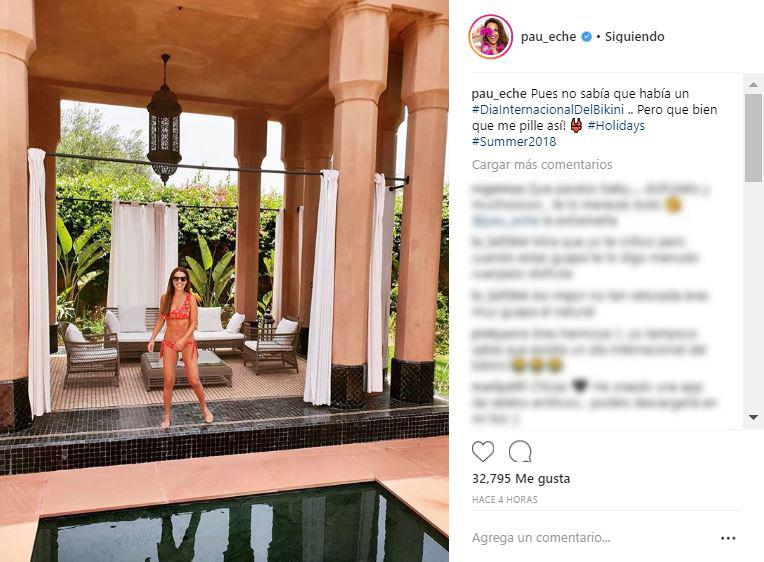
Task: Open the #Summer2018 hashtag link
Action: [x=514, y=142]
